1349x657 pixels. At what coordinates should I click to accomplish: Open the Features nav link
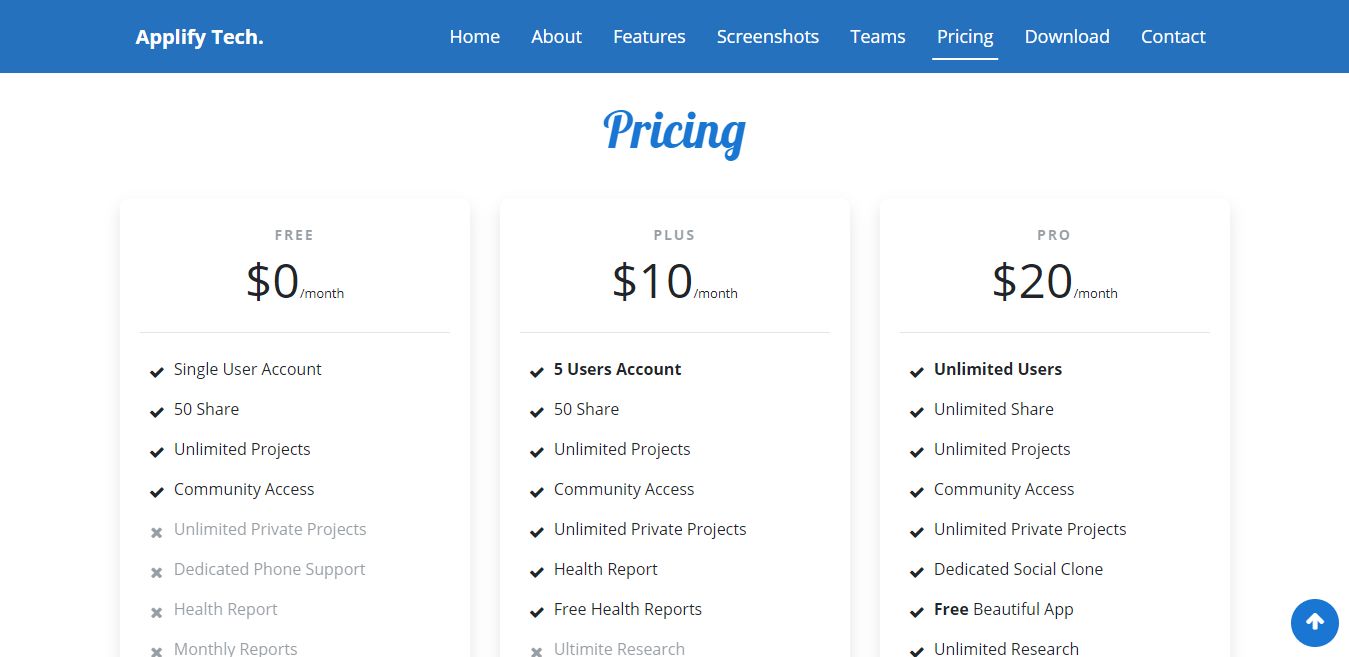tap(649, 36)
